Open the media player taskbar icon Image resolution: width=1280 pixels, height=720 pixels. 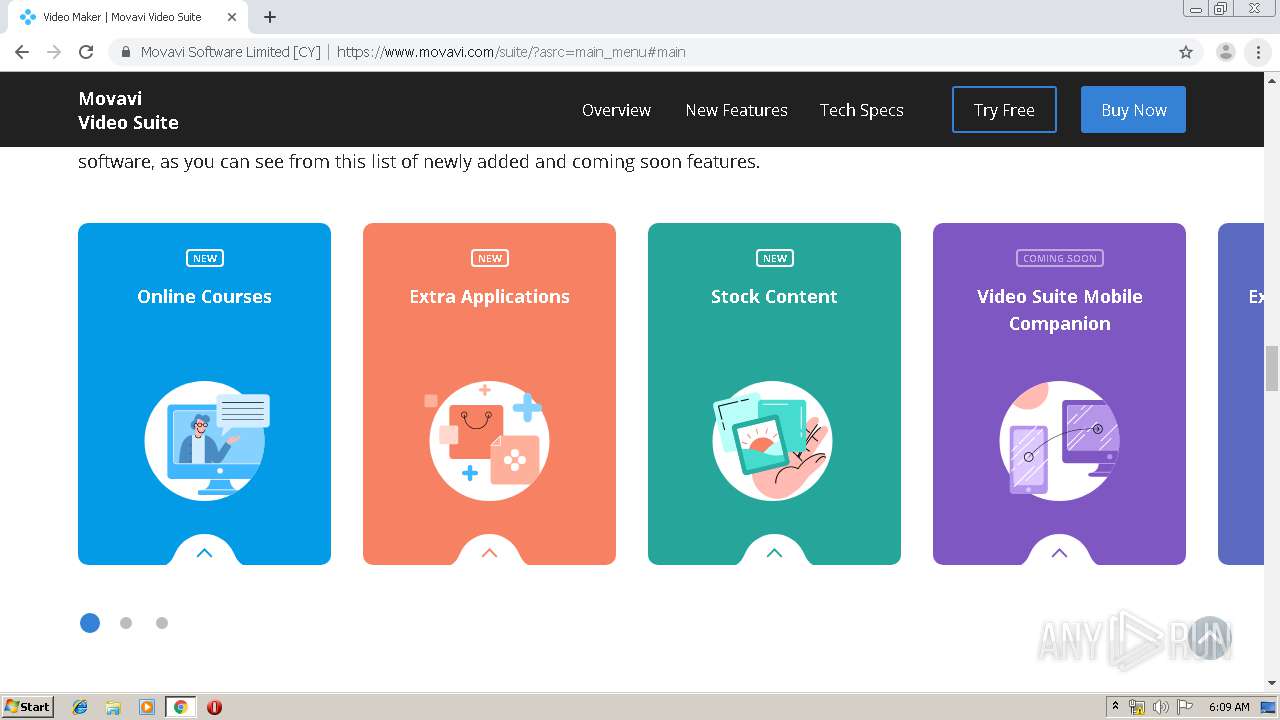point(147,707)
